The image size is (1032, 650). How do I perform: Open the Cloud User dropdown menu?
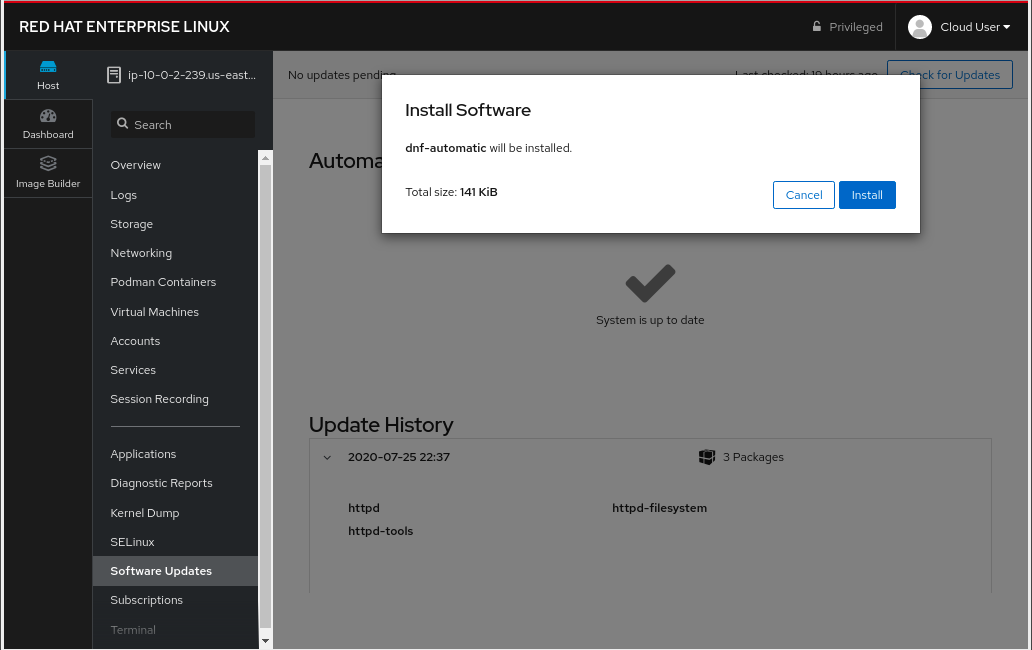[975, 27]
